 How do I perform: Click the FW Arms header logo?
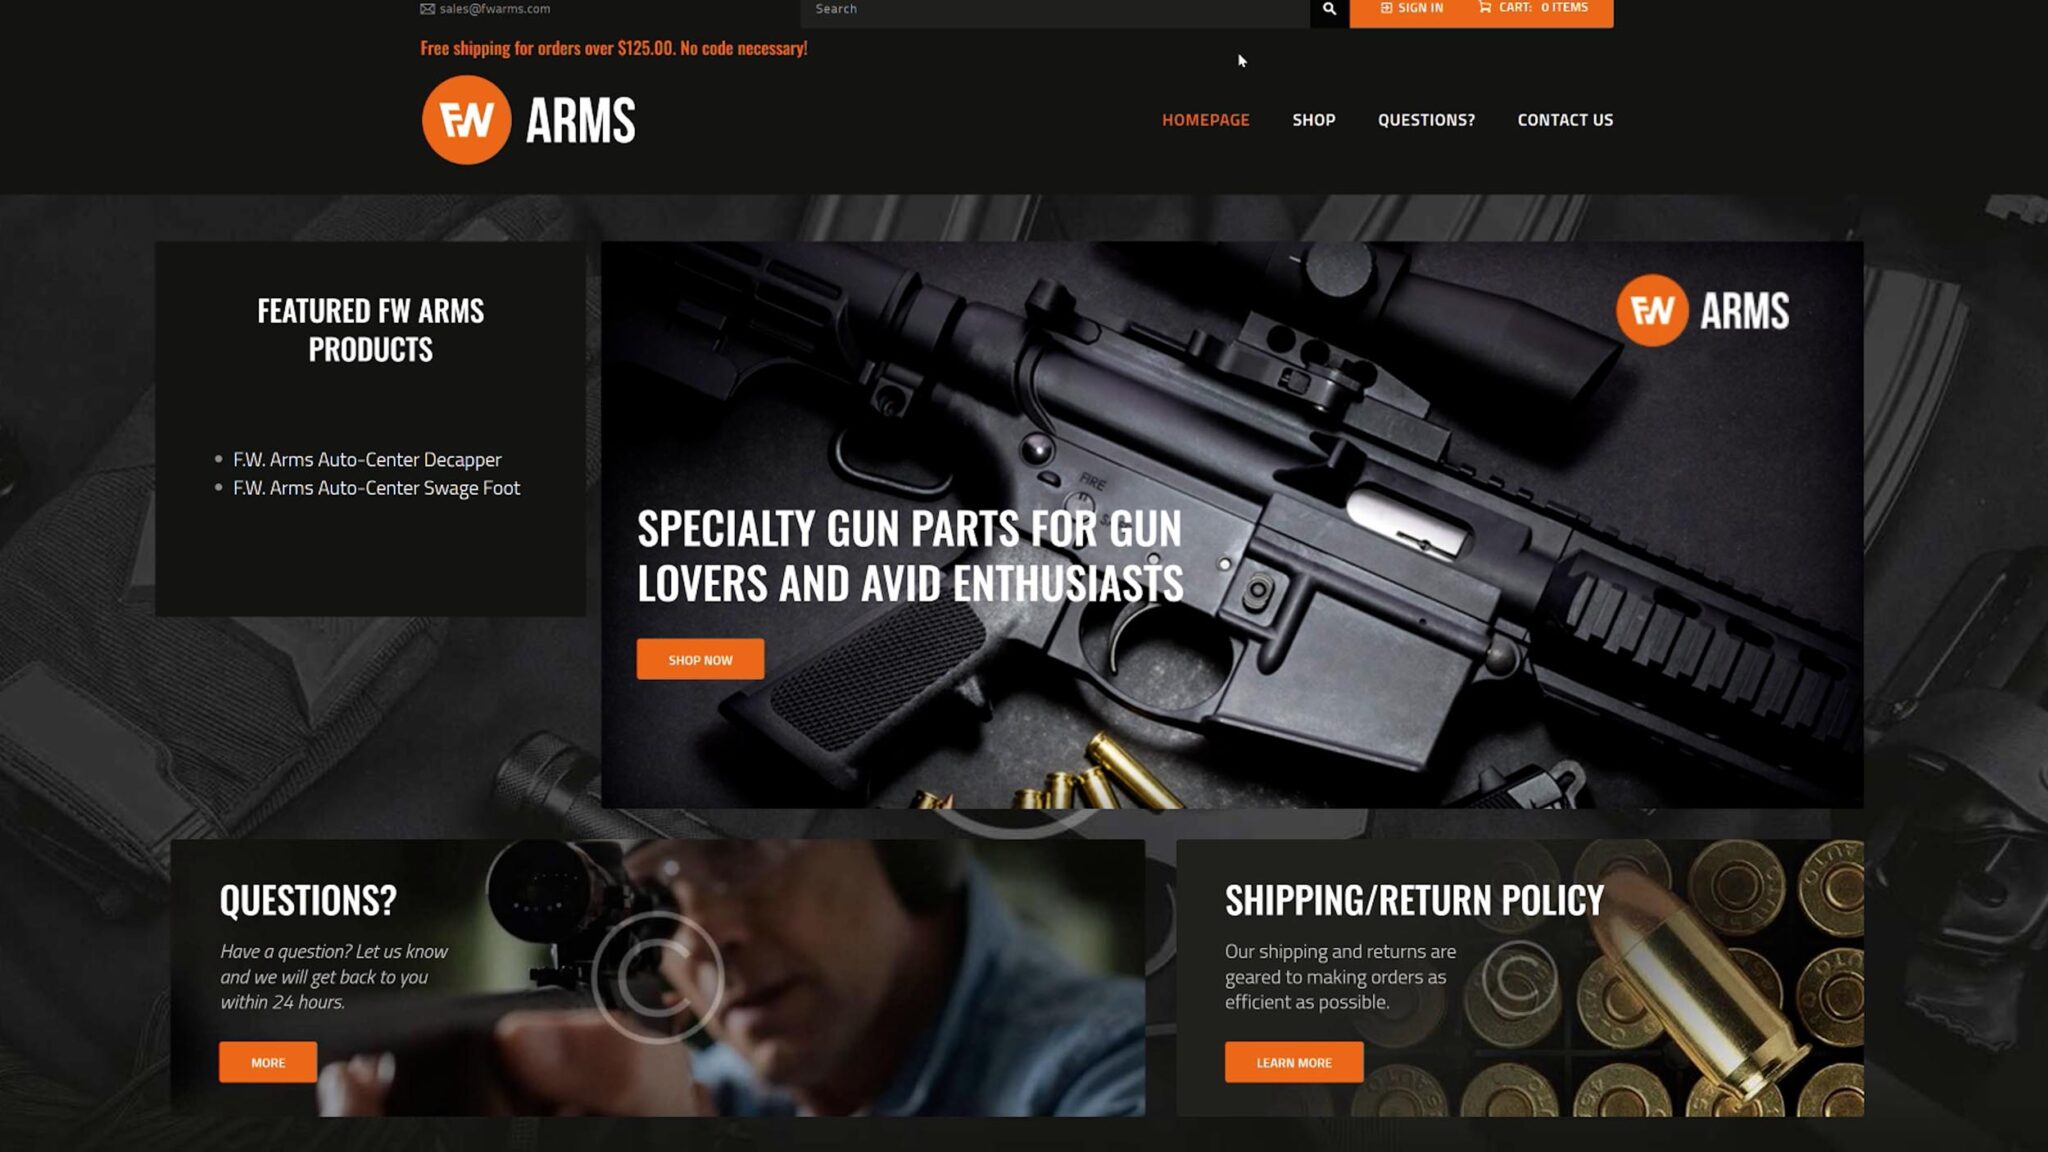(528, 120)
